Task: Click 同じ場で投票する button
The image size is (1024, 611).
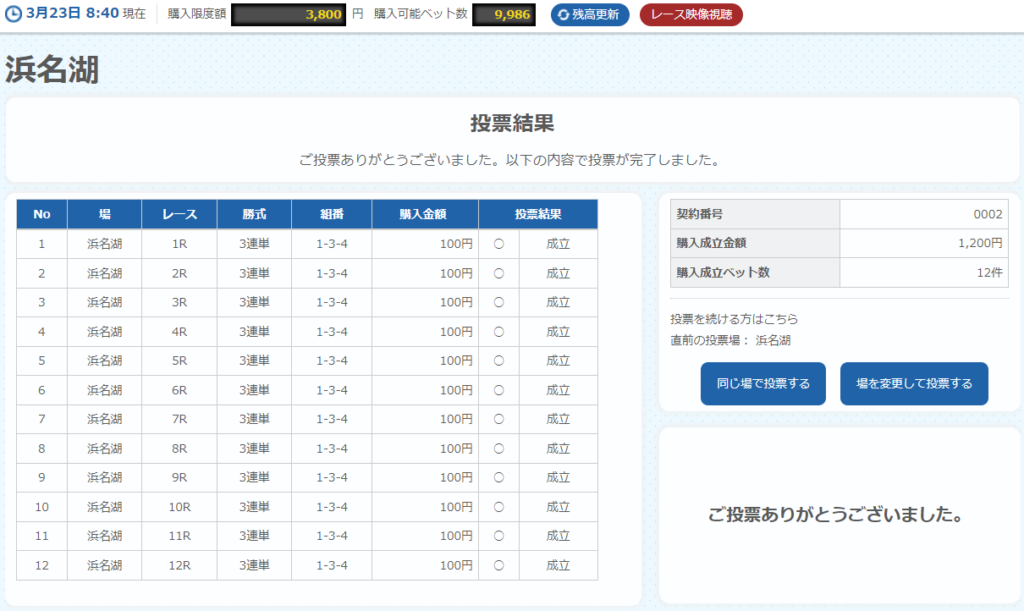Action: pyautogui.click(x=763, y=383)
